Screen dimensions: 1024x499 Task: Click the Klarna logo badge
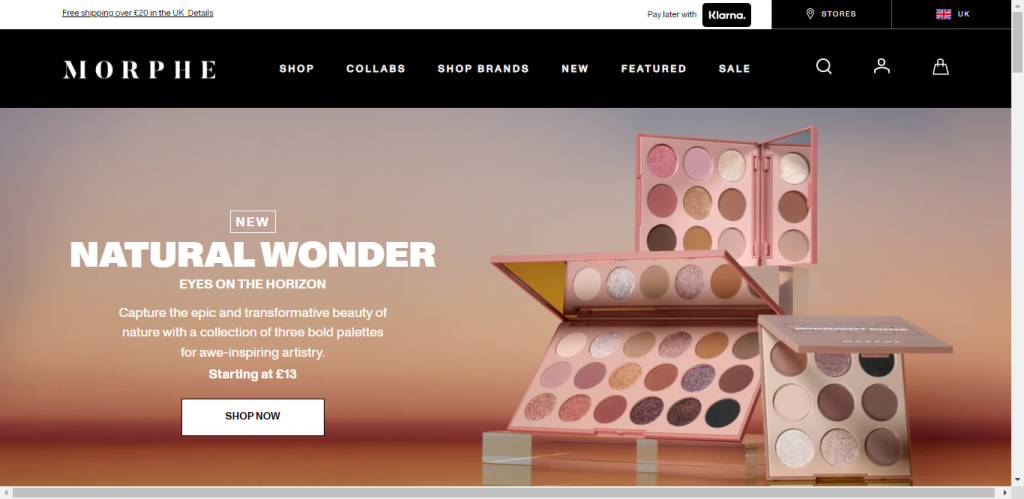tap(726, 15)
